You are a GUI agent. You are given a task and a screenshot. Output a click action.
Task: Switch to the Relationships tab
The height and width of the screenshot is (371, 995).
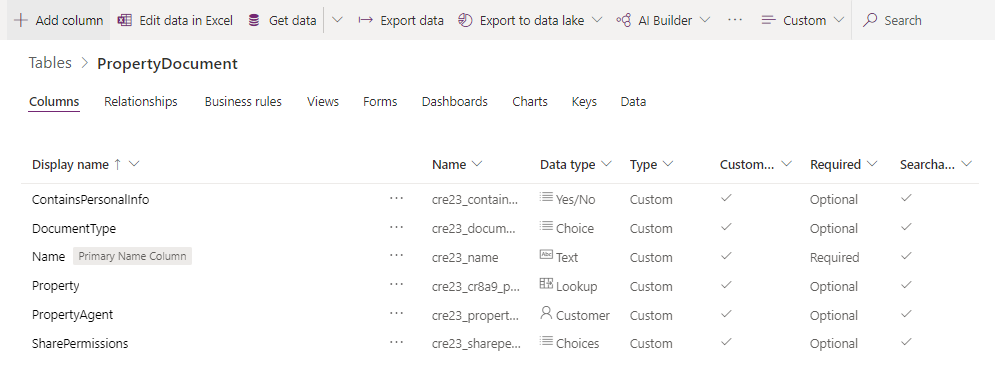[x=141, y=101]
